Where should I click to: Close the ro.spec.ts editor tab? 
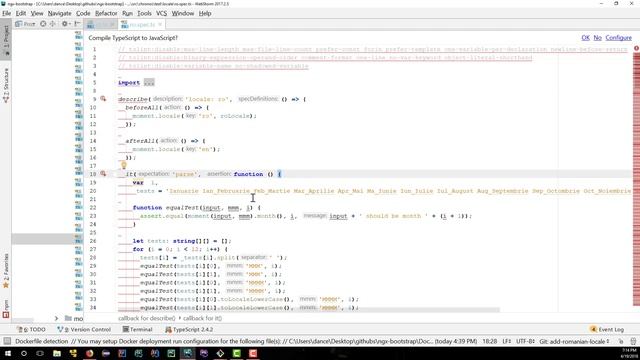coord(160,24)
